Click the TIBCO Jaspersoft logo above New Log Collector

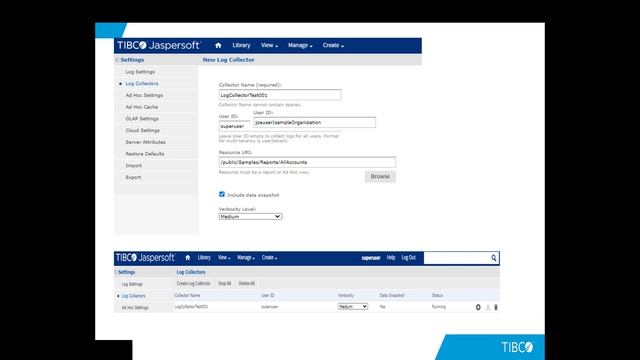tap(159, 45)
